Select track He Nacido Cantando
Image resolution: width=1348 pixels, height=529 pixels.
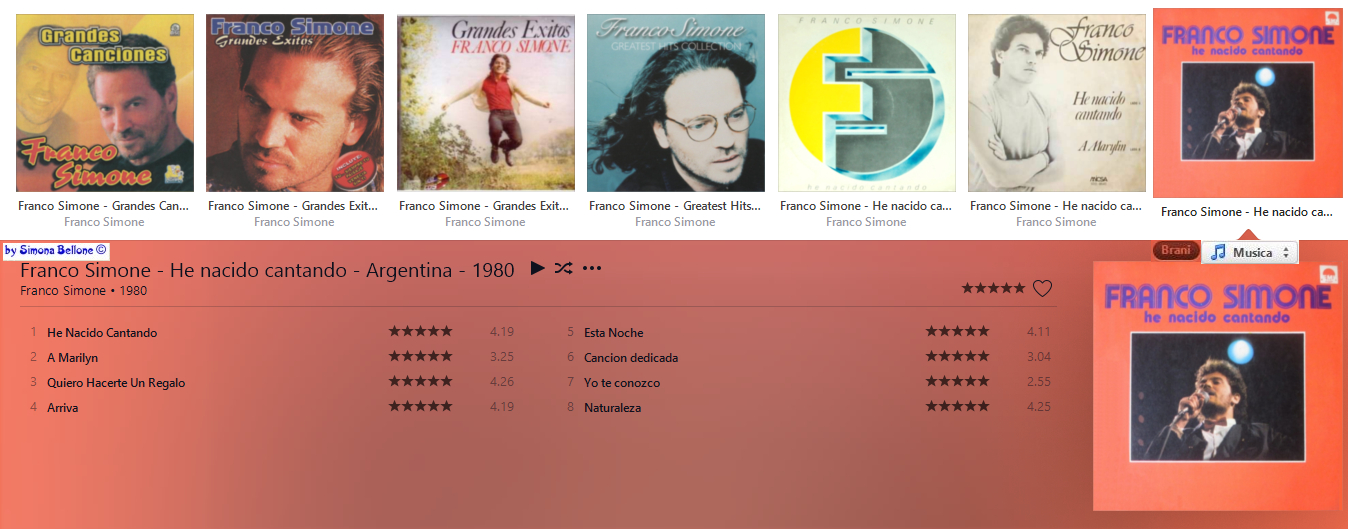(x=102, y=333)
